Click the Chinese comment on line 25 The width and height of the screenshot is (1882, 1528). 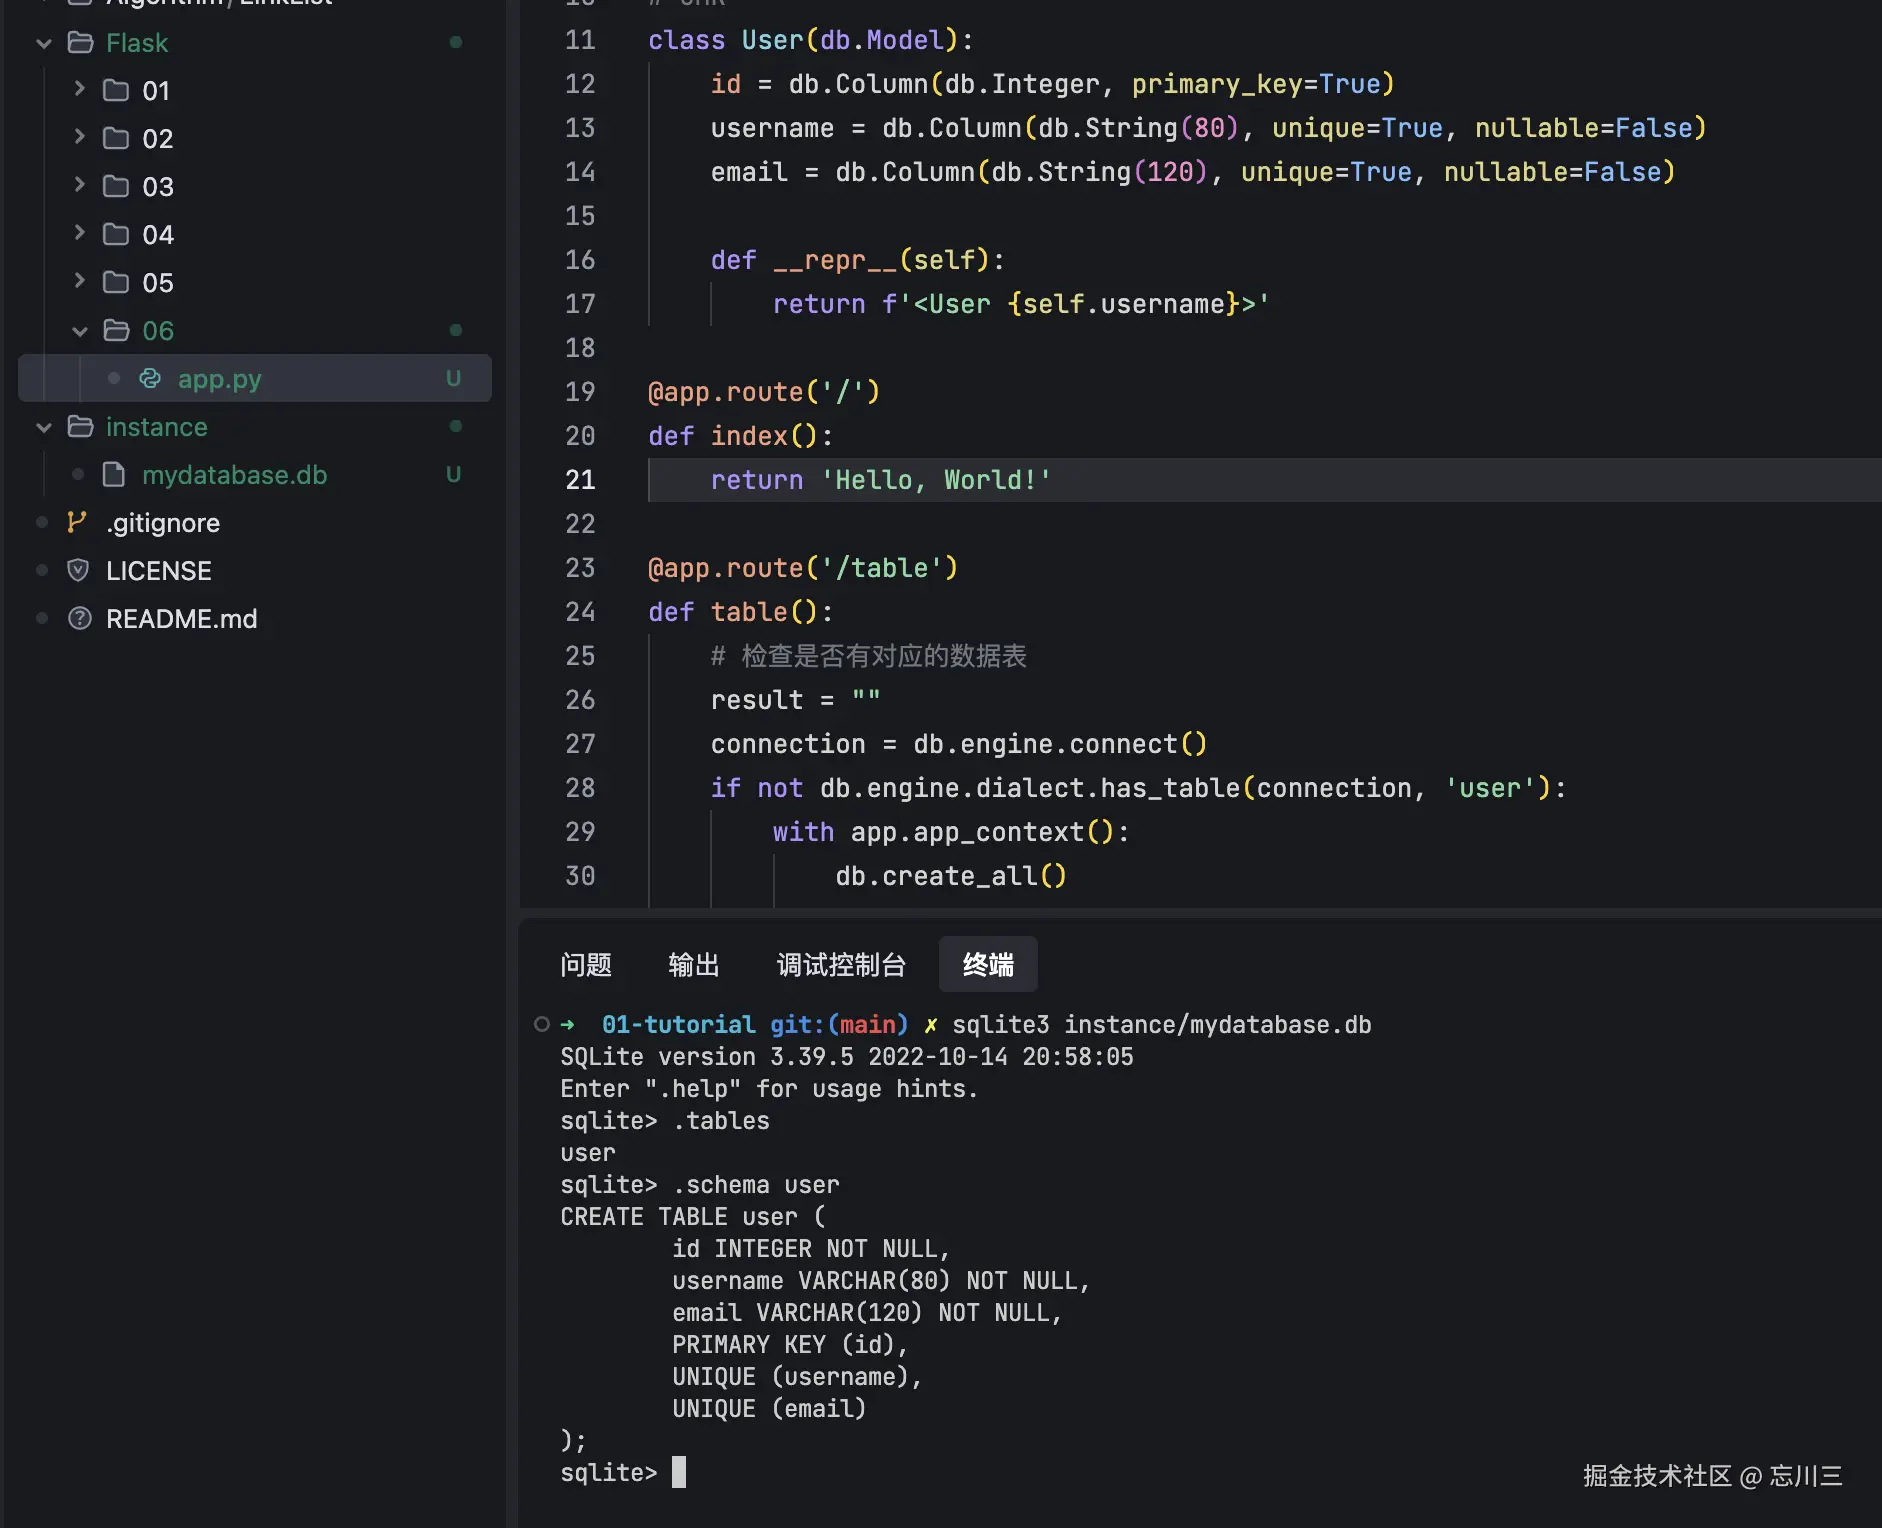click(x=869, y=656)
